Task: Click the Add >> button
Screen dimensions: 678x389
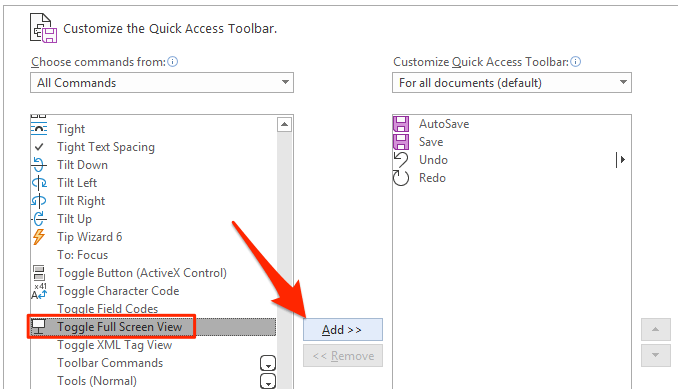Action: 342,330
